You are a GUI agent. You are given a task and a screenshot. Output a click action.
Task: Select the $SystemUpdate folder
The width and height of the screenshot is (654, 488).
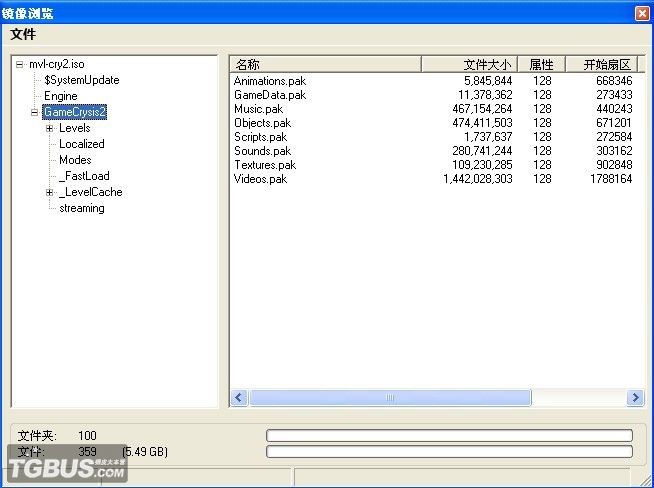click(x=81, y=80)
